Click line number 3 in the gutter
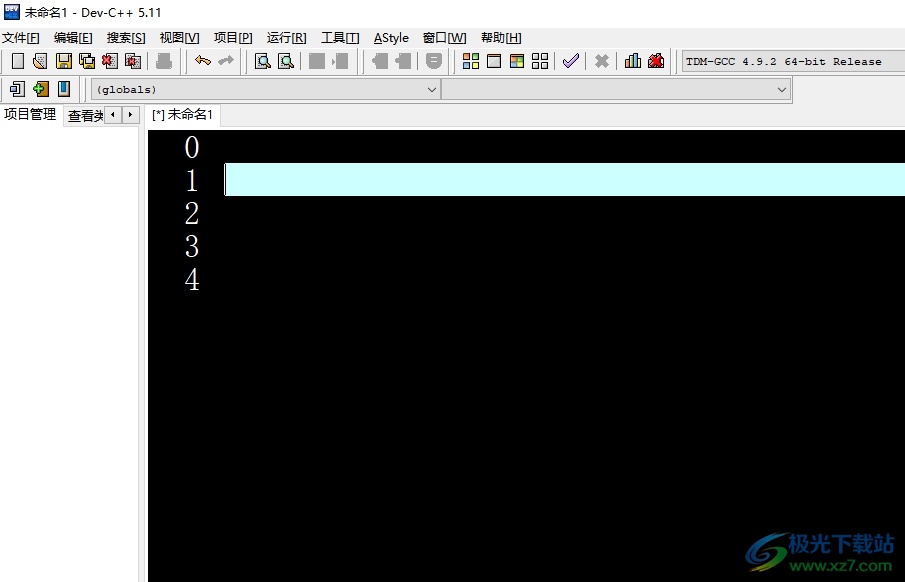 (x=192, y=247)
